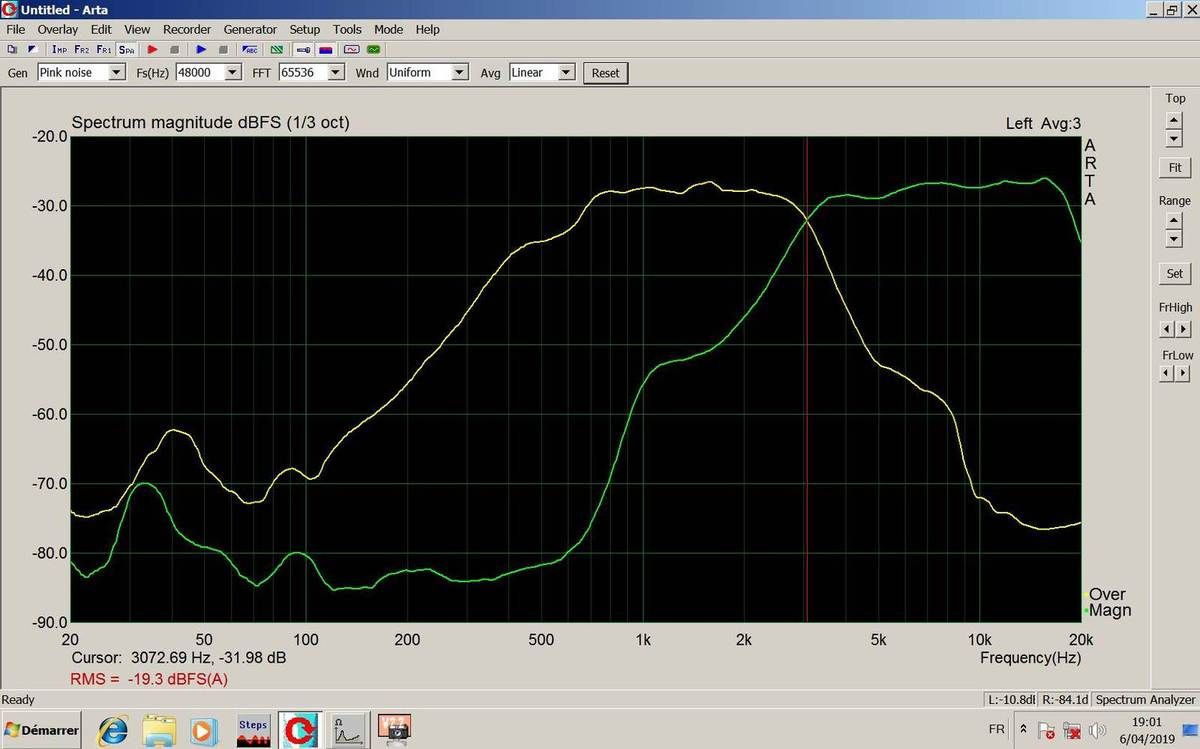Open Windows Media Player from taskbar
The height and width of the screenshot is (749, 1200).
(x=204, y=730)
